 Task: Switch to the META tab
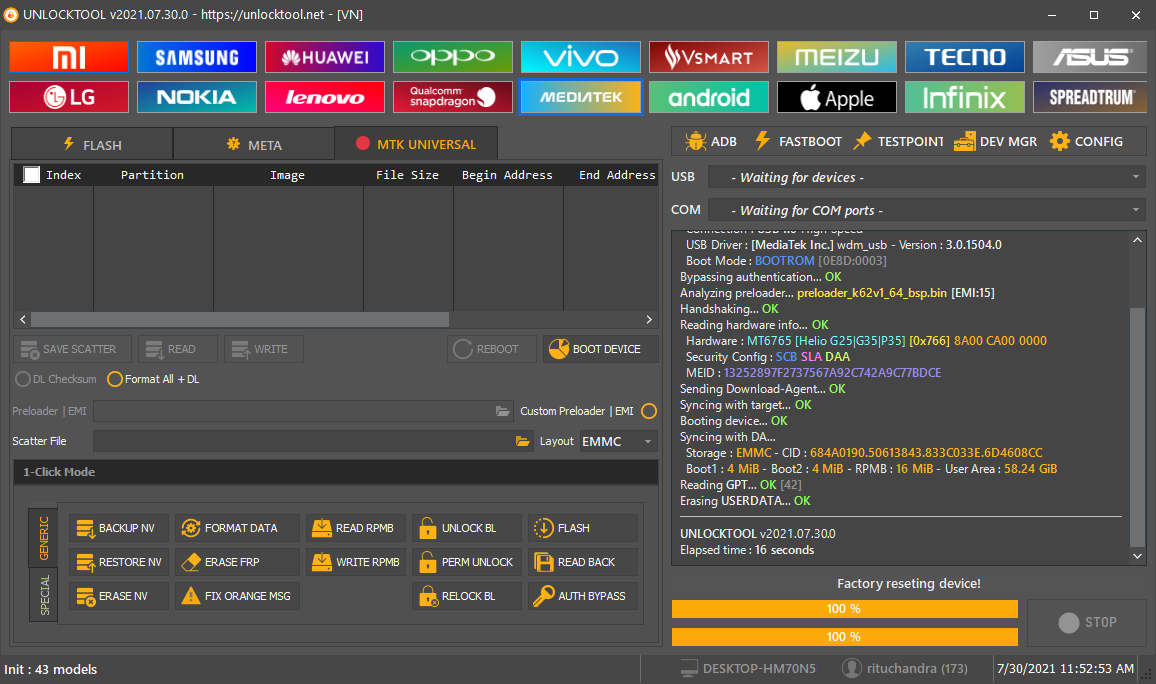pos(254,144)
